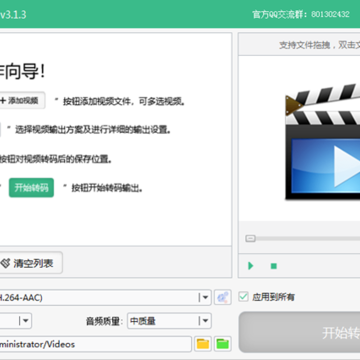Click the 音频质量 label

(x=104, y=321)
